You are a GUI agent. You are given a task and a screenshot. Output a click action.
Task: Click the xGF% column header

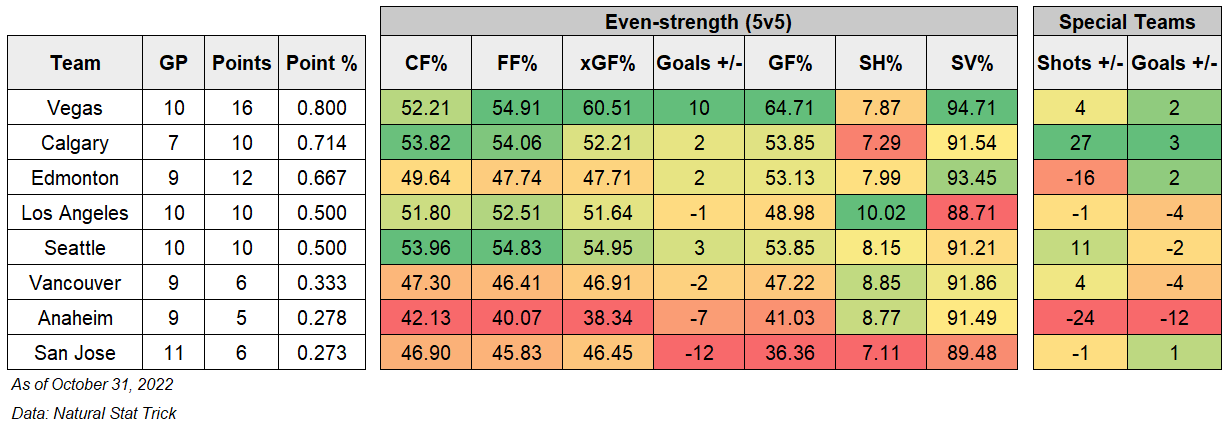tap(608, 63)
